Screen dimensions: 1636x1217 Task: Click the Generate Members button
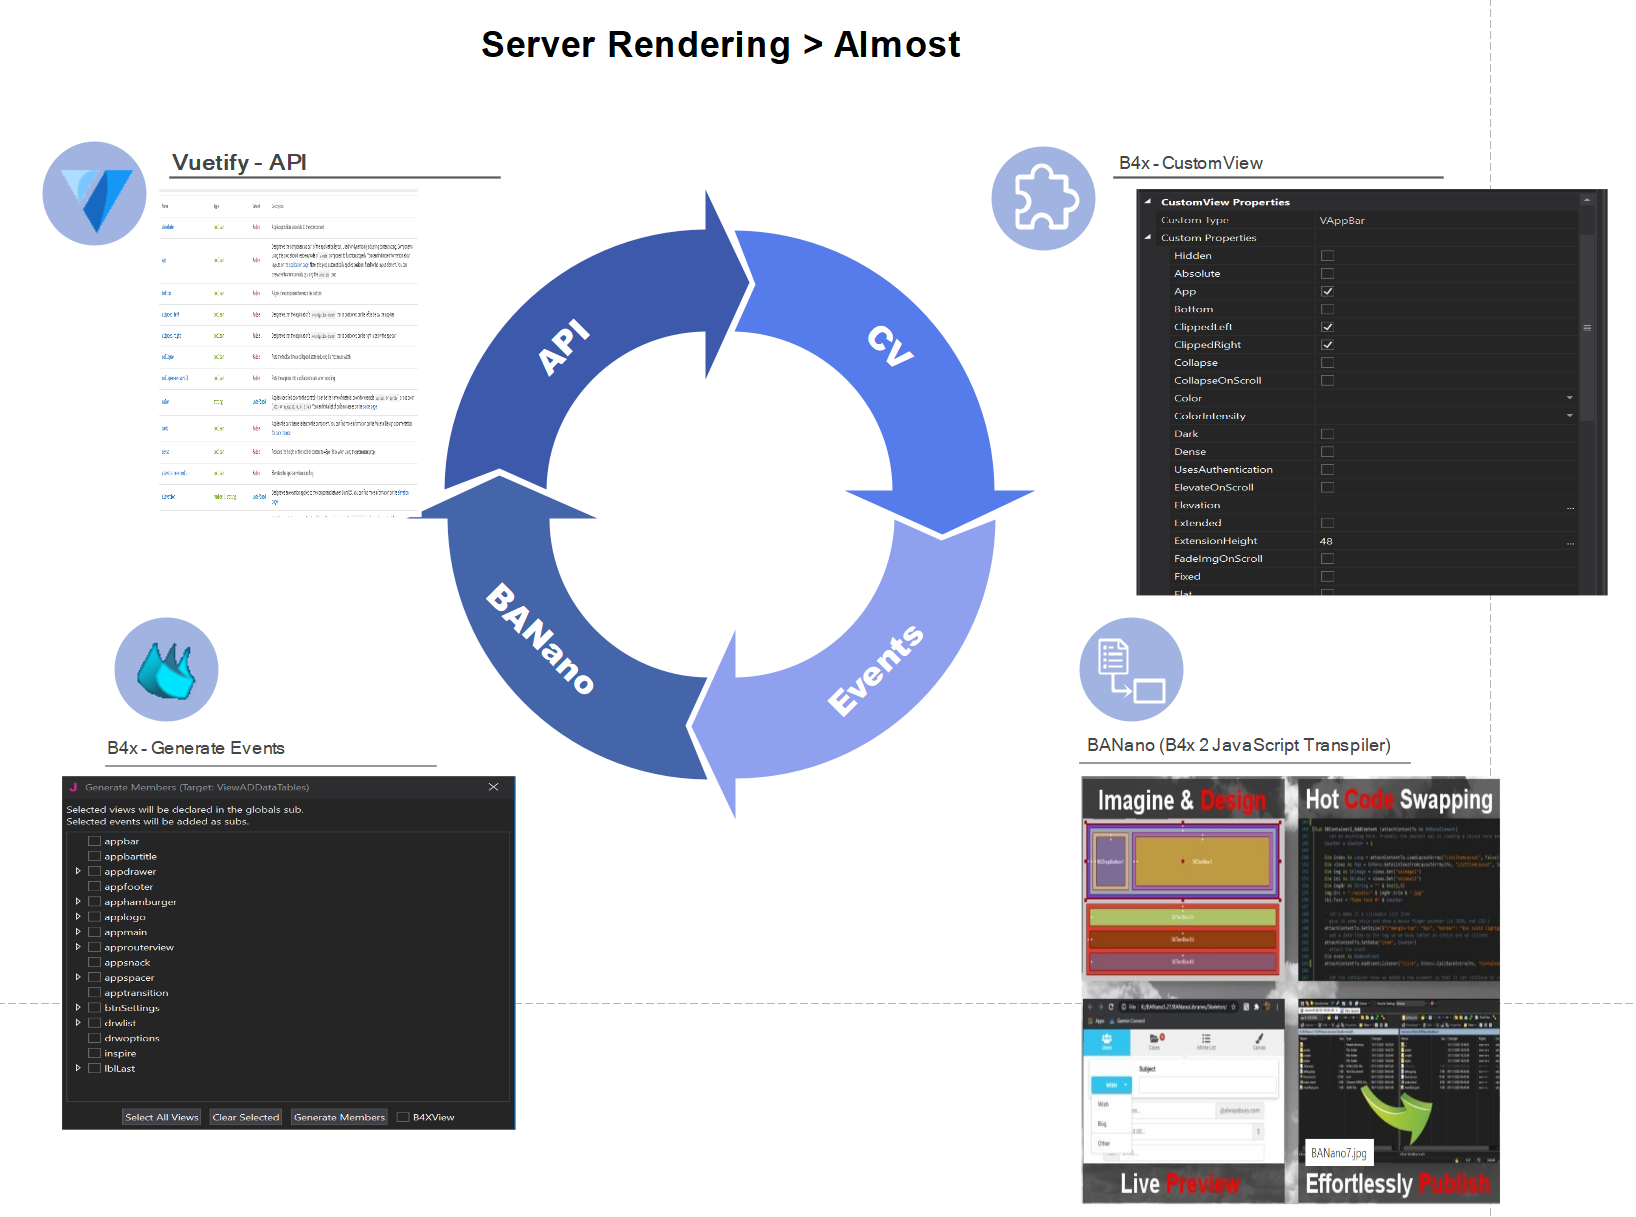click(x=339, y=1117)
